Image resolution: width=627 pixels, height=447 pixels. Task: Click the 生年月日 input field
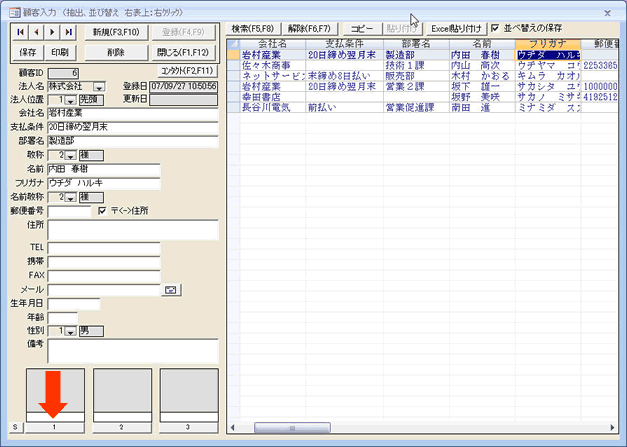click(74, 304)
